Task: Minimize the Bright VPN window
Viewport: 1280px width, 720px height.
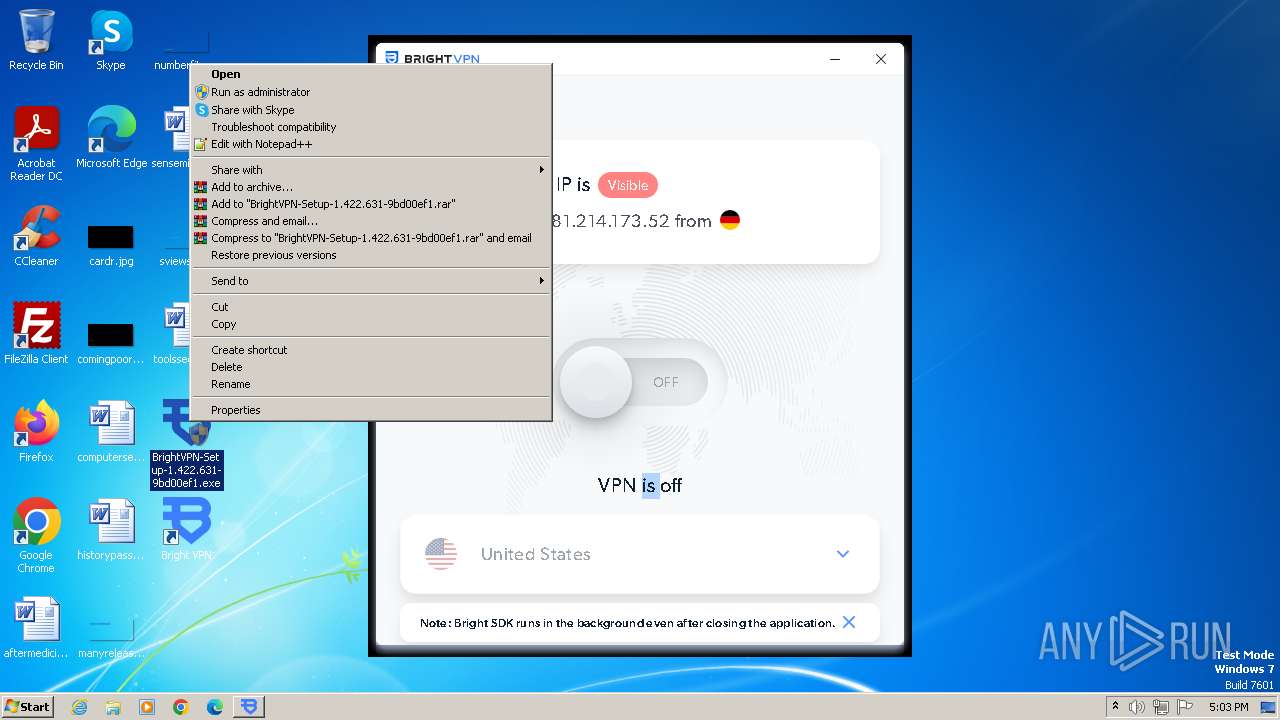Action: (x=835, y=59)
